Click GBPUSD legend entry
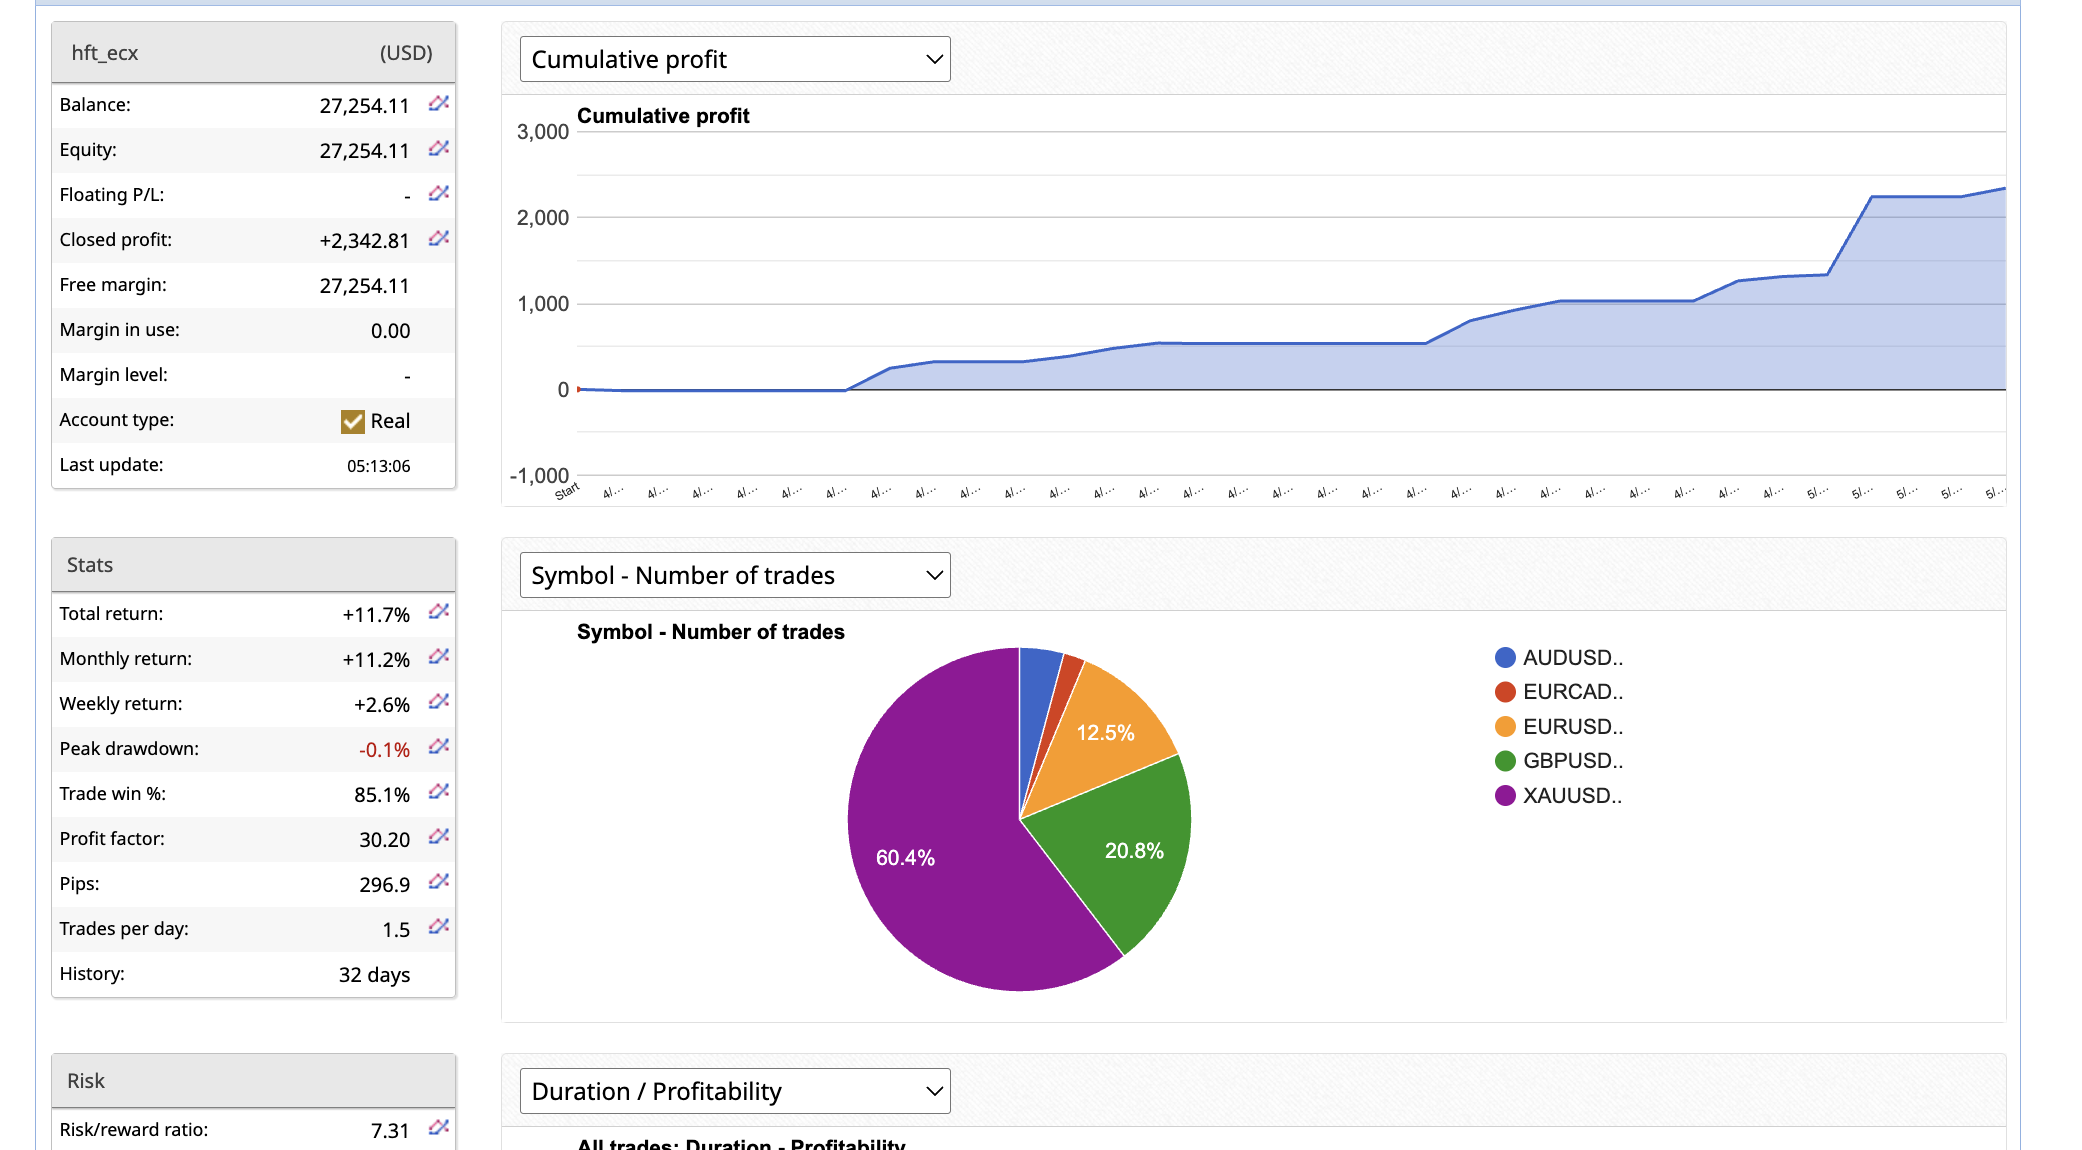The image size is (2082, 1150). click(1572, 761)
